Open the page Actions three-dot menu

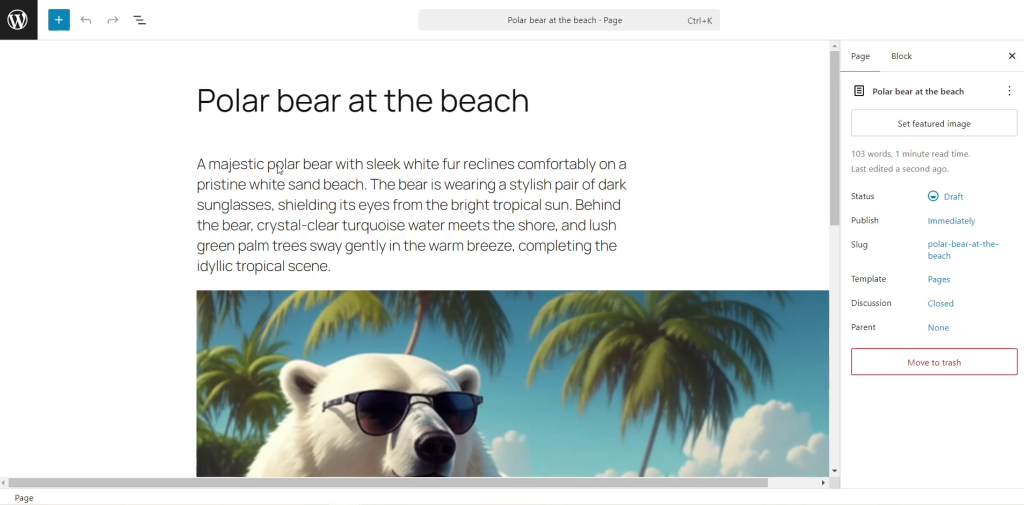1009,91
